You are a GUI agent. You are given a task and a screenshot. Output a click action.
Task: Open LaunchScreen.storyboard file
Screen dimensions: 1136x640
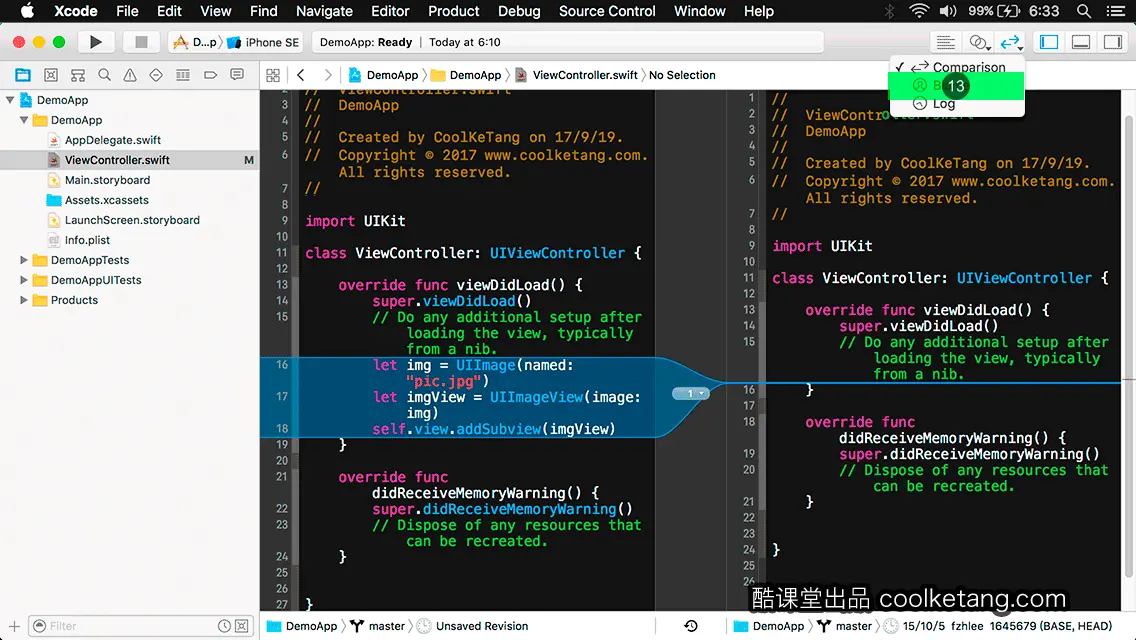(132, 220)
